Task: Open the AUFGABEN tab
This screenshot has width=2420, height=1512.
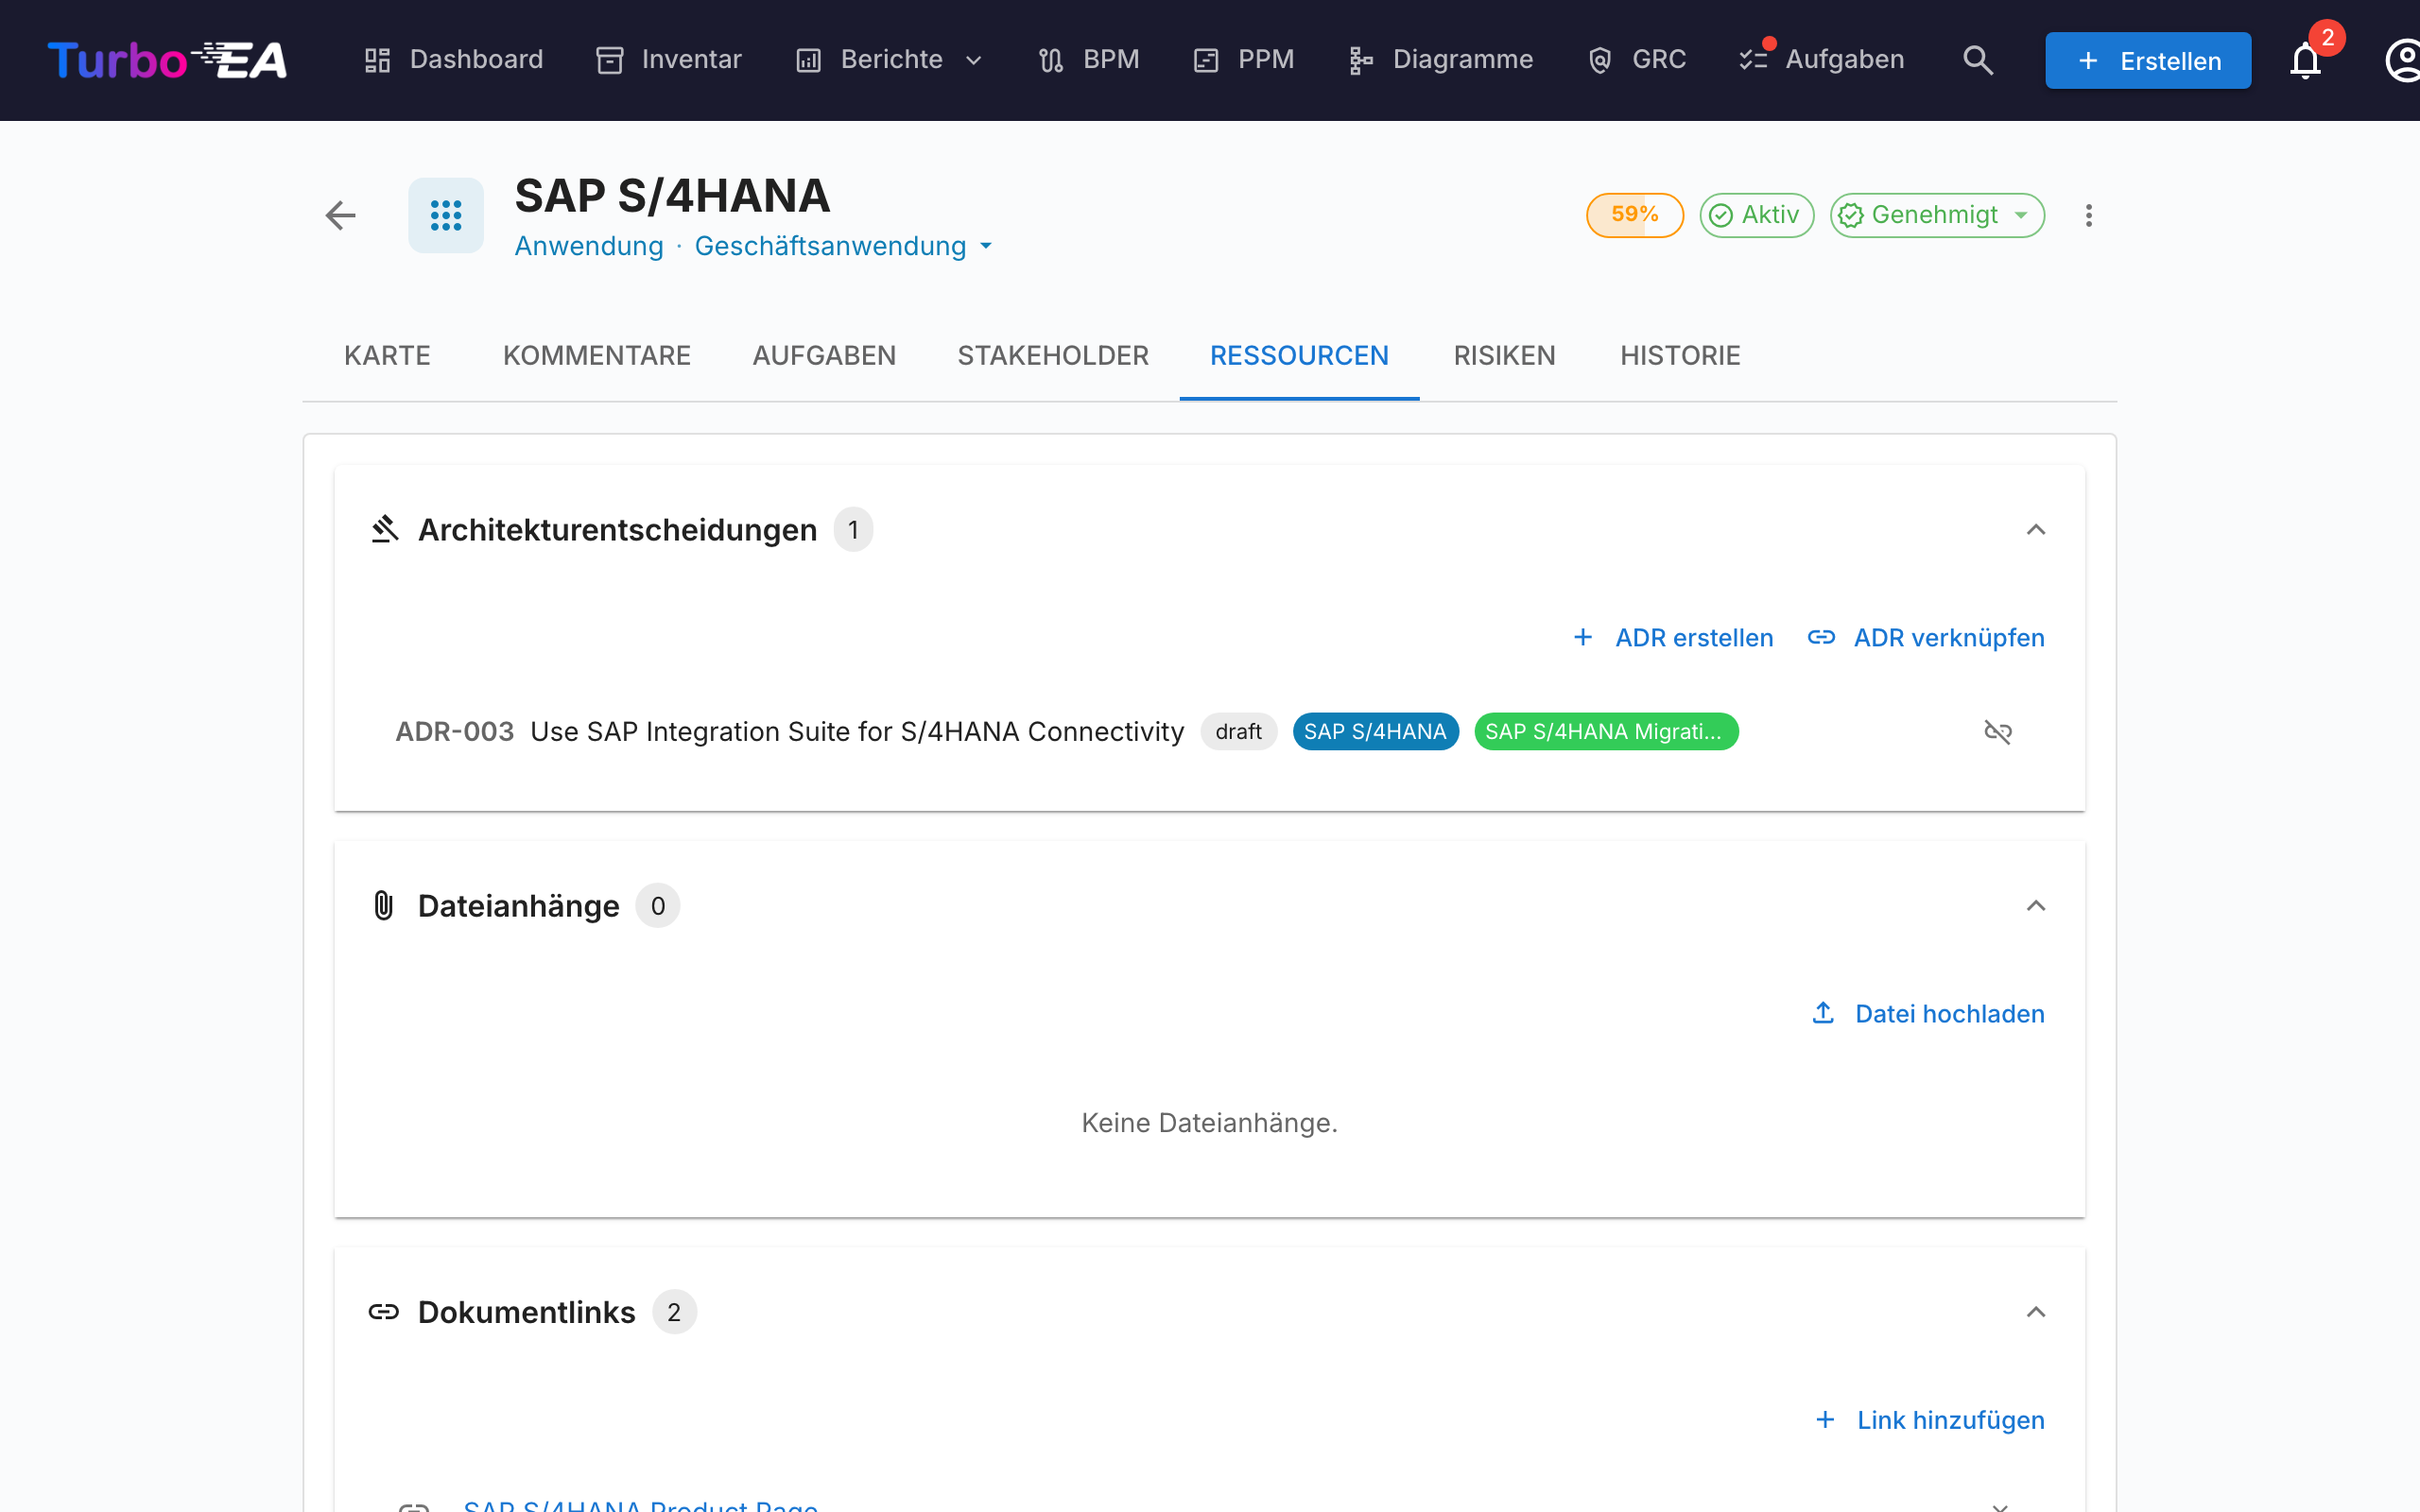Action: [824, 356]
